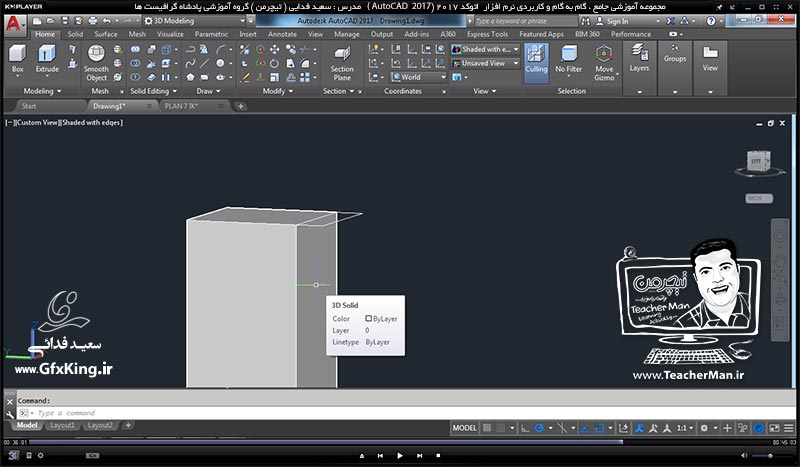Click Play in the KMPlayer controls
This screenshot has width=800, height=467.
pos(399,455)
